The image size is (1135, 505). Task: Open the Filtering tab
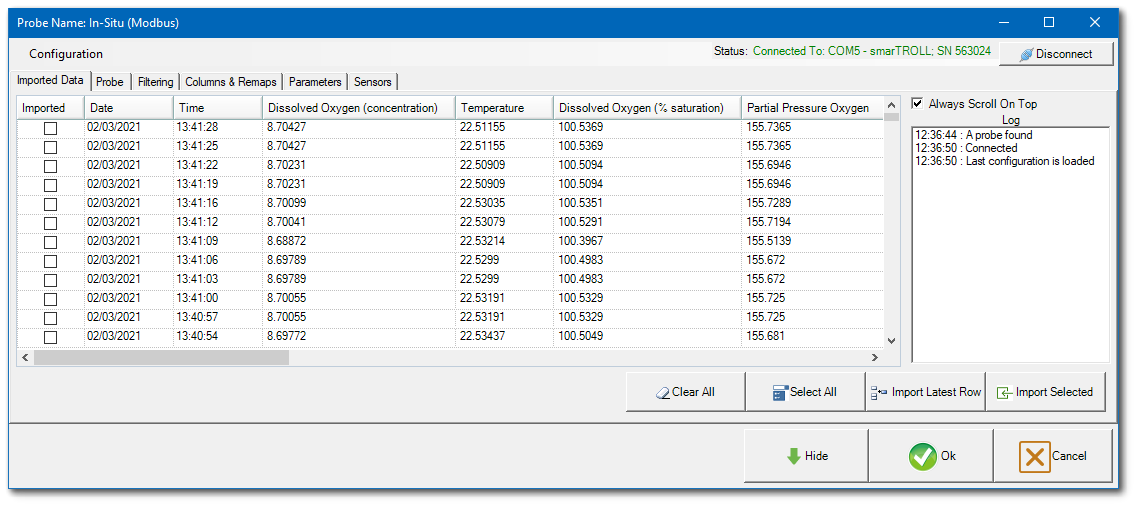pos(155,82)
